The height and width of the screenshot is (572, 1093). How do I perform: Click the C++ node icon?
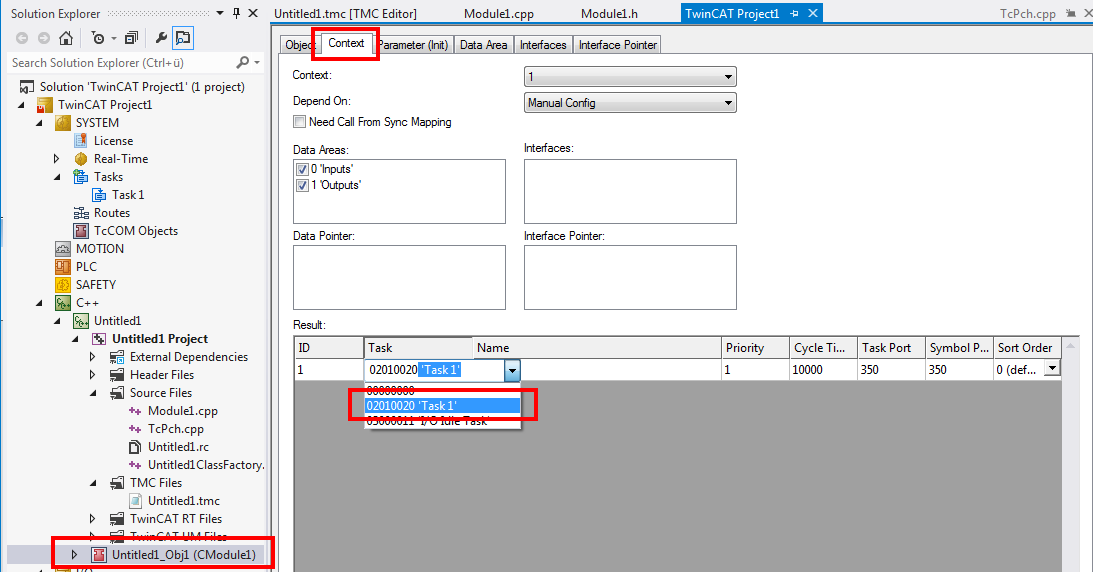click(63, 303)
